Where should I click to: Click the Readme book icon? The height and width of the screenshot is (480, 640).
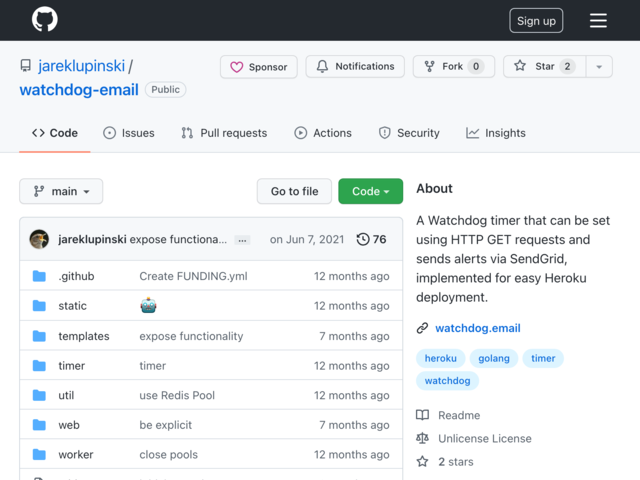[422, 415]
